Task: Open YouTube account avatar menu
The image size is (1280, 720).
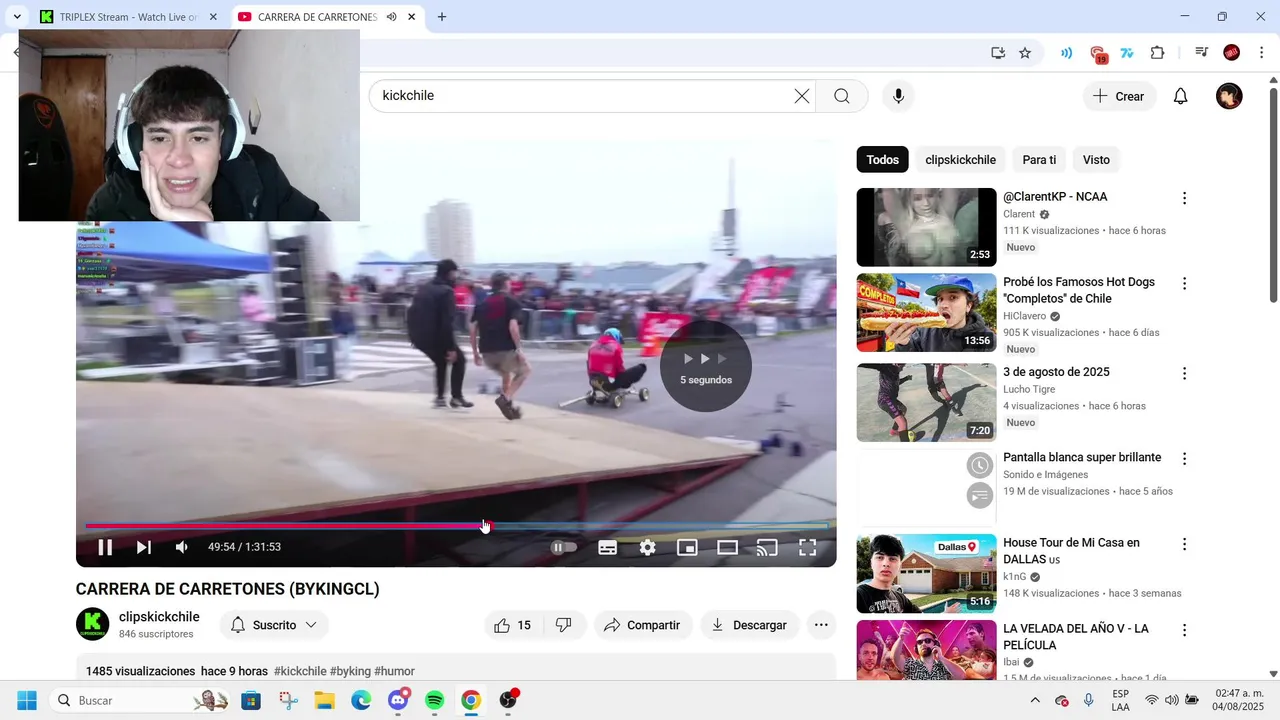Action: [1229, 96]
